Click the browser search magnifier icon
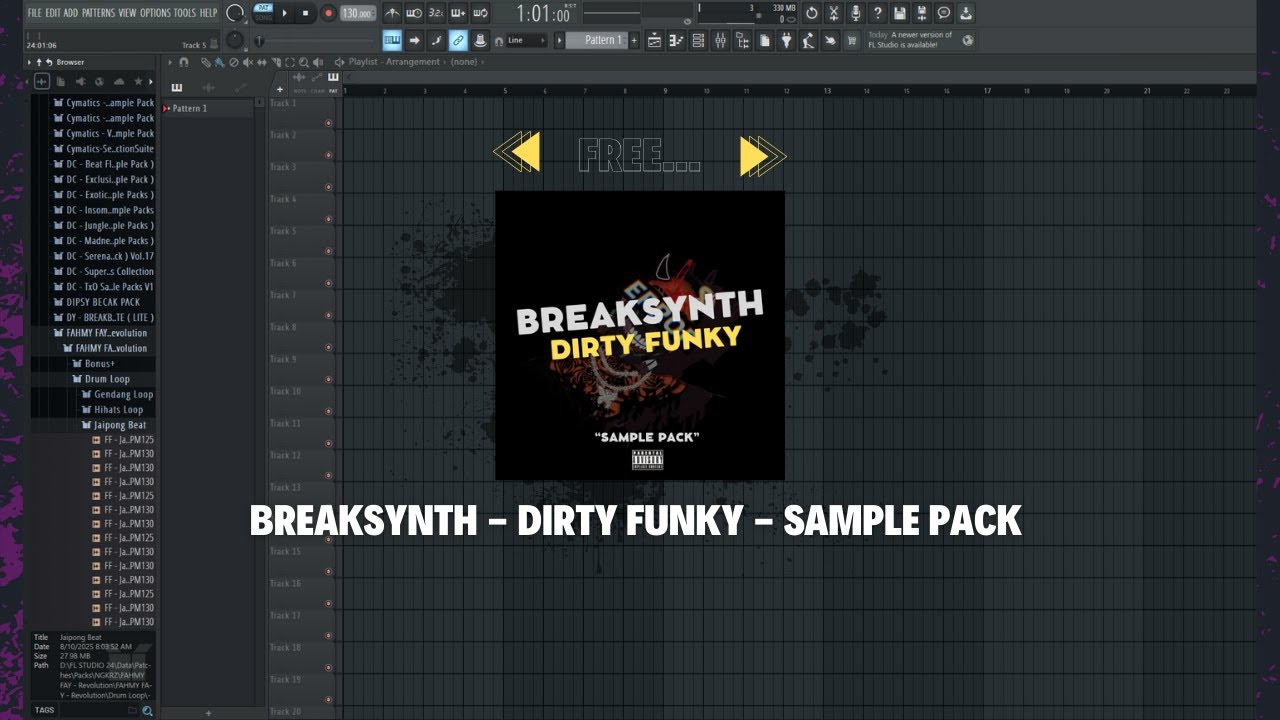 coord(147,711)
